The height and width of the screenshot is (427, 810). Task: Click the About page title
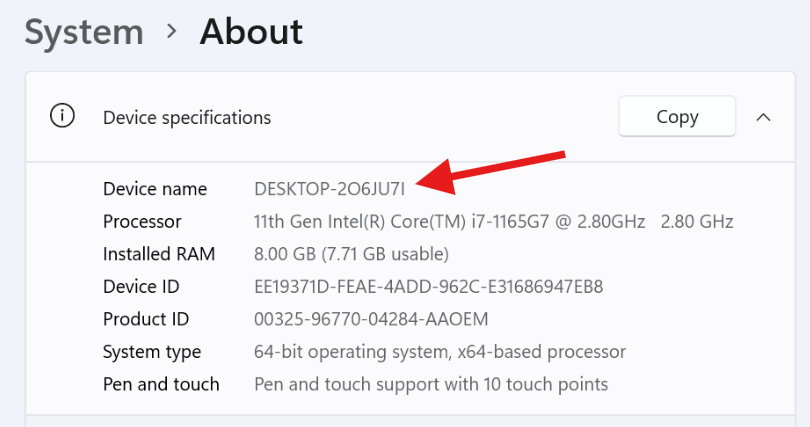pyautogui.click(x=251, y=32)
